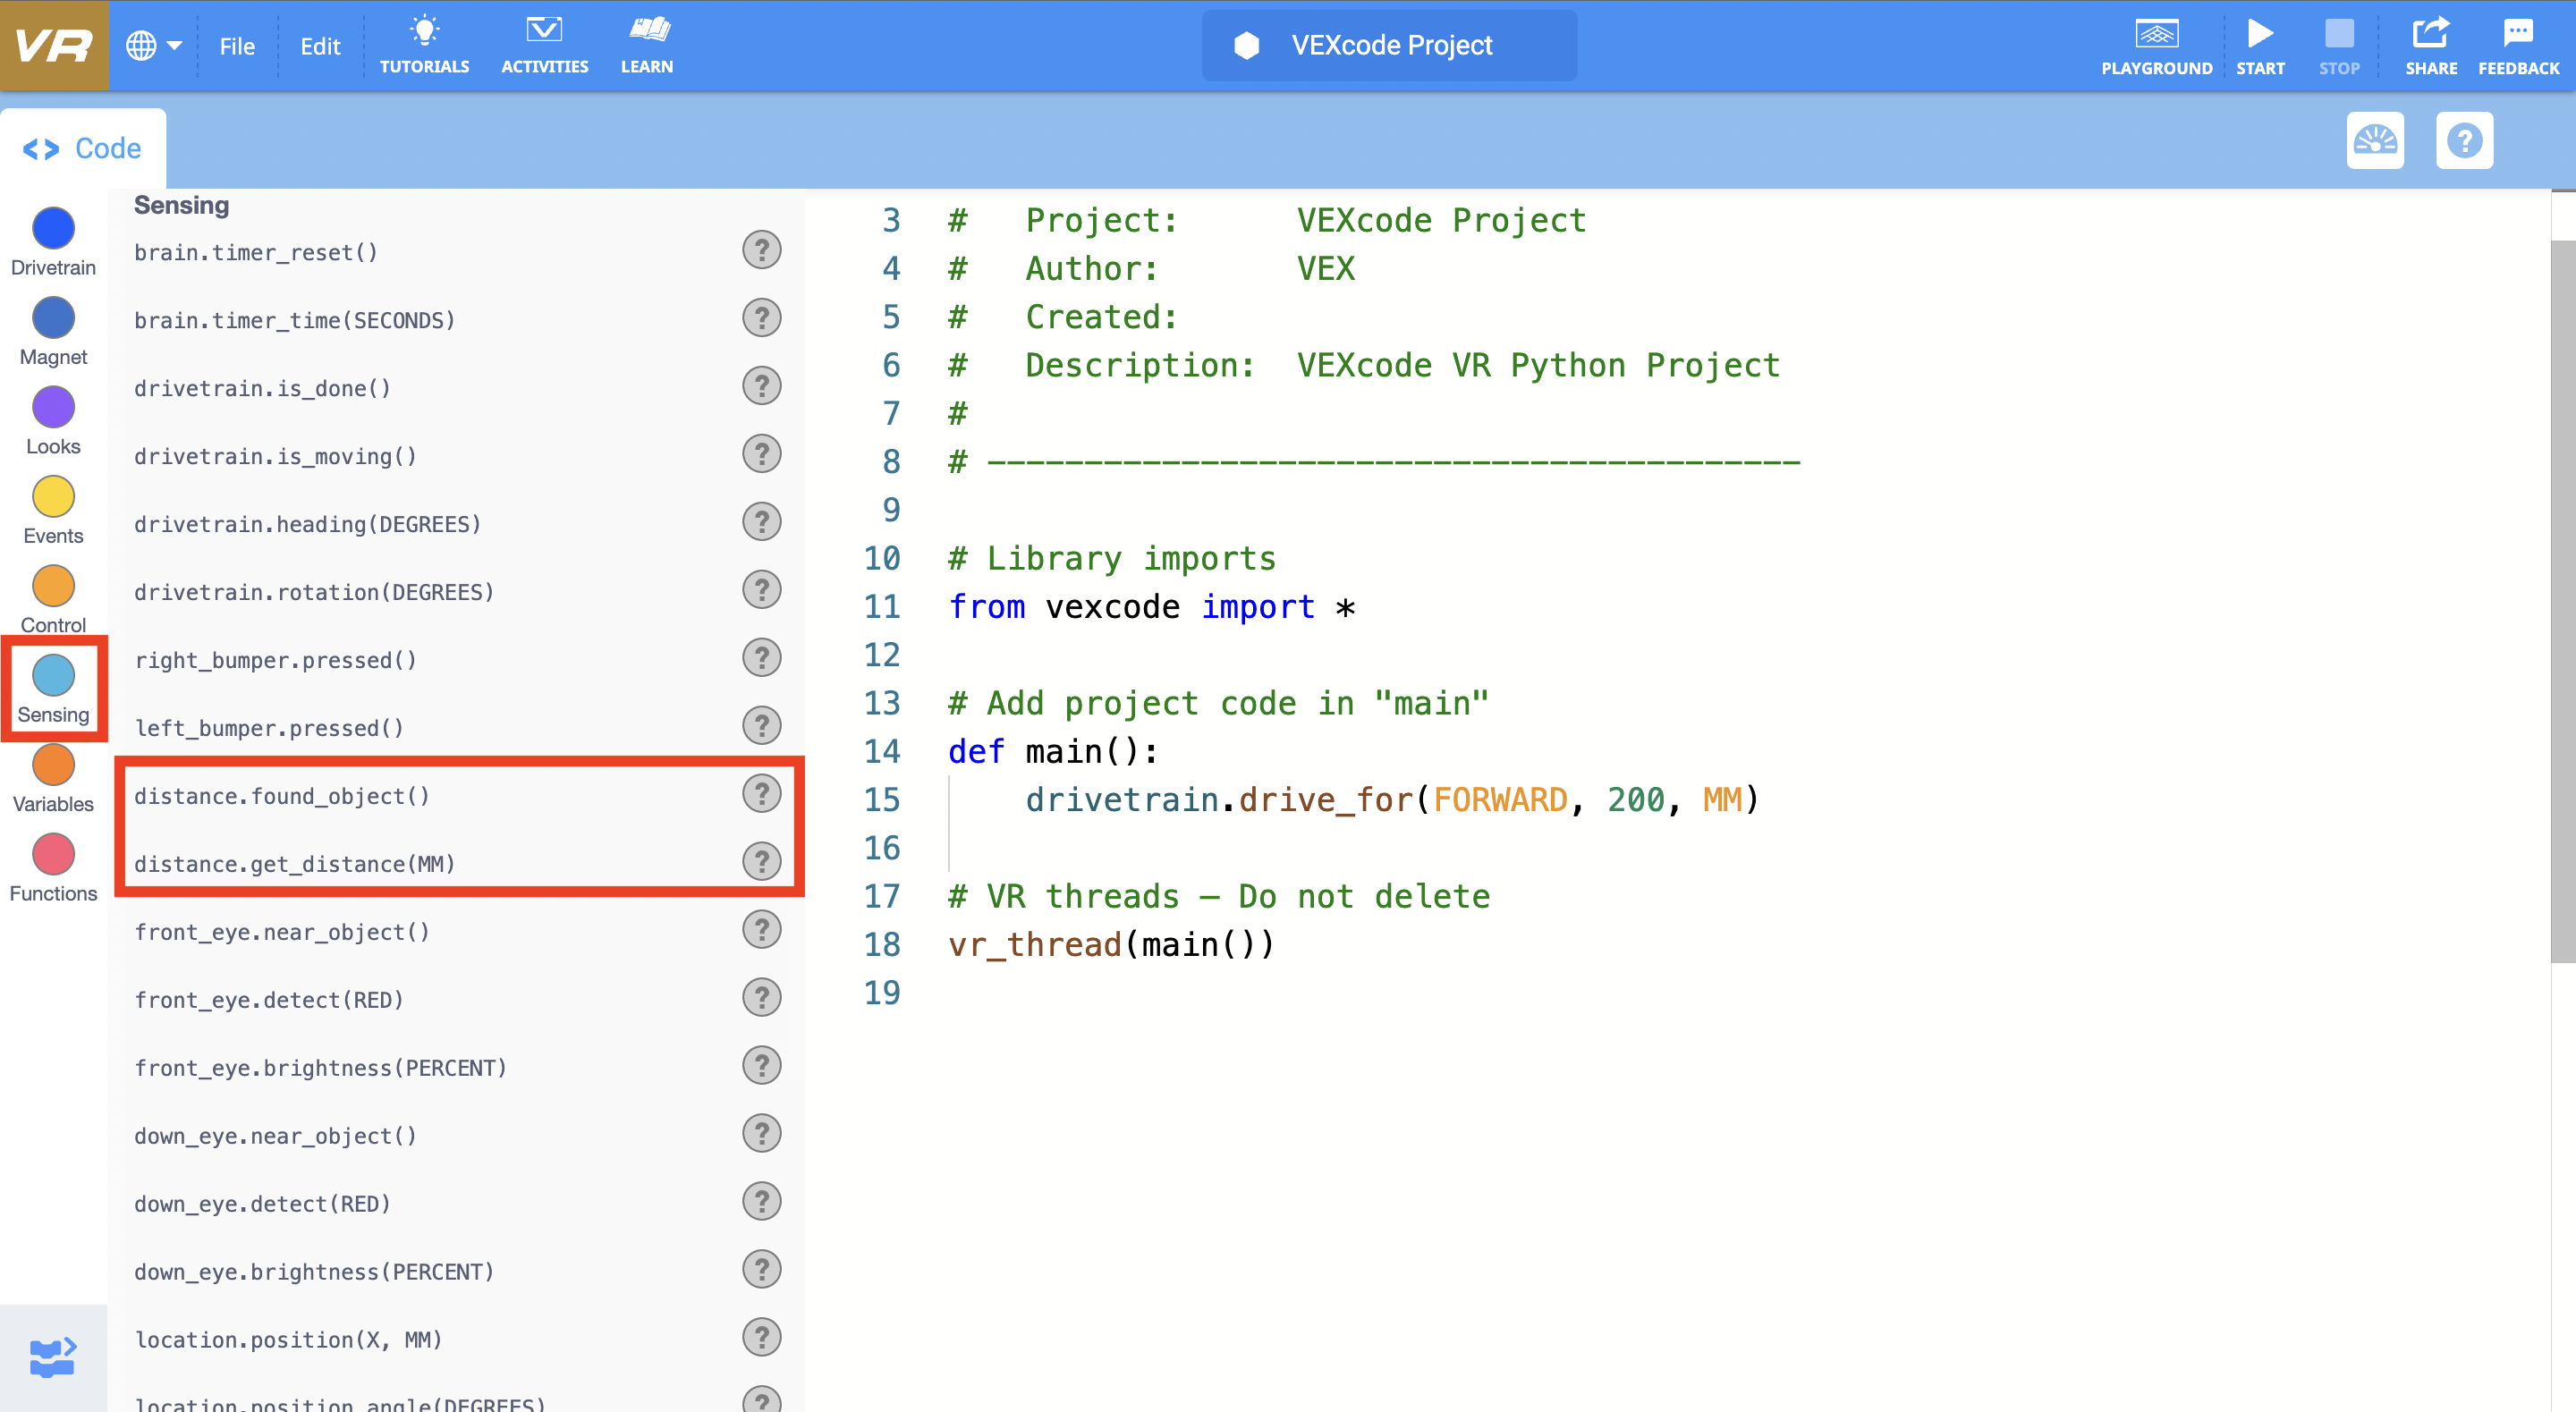Open the Activities library
2576x1412 pixels.
544,44
